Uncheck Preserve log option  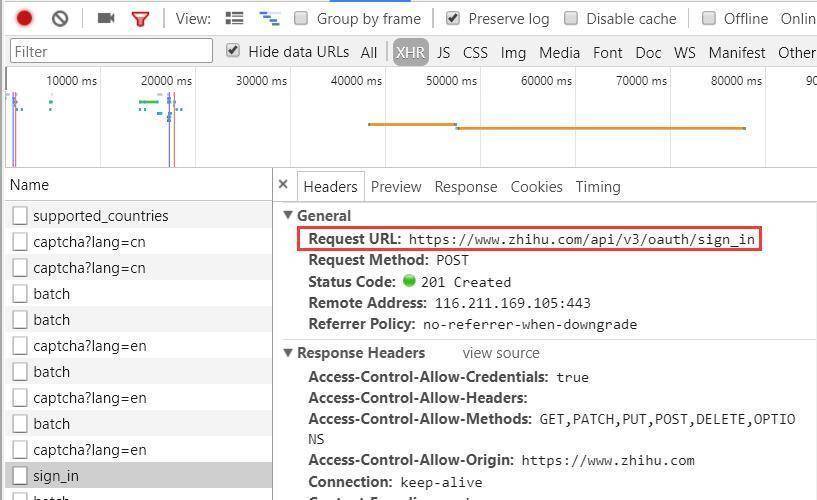click(x=453, y=19)
